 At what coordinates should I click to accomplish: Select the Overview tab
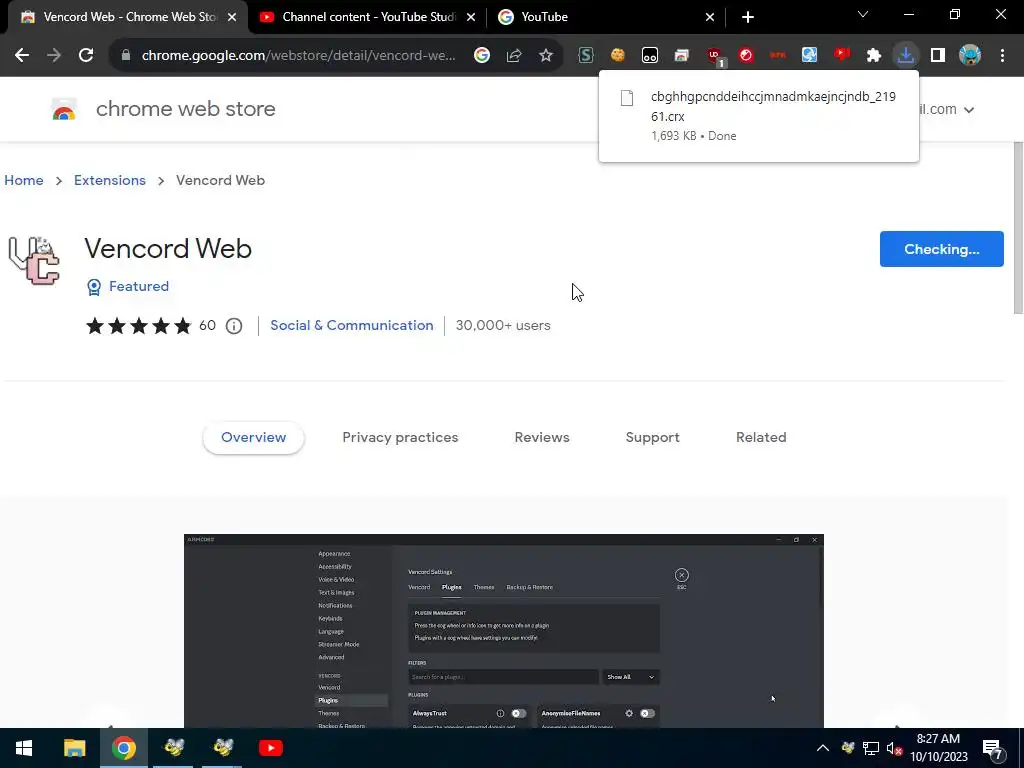coord(253,438)
